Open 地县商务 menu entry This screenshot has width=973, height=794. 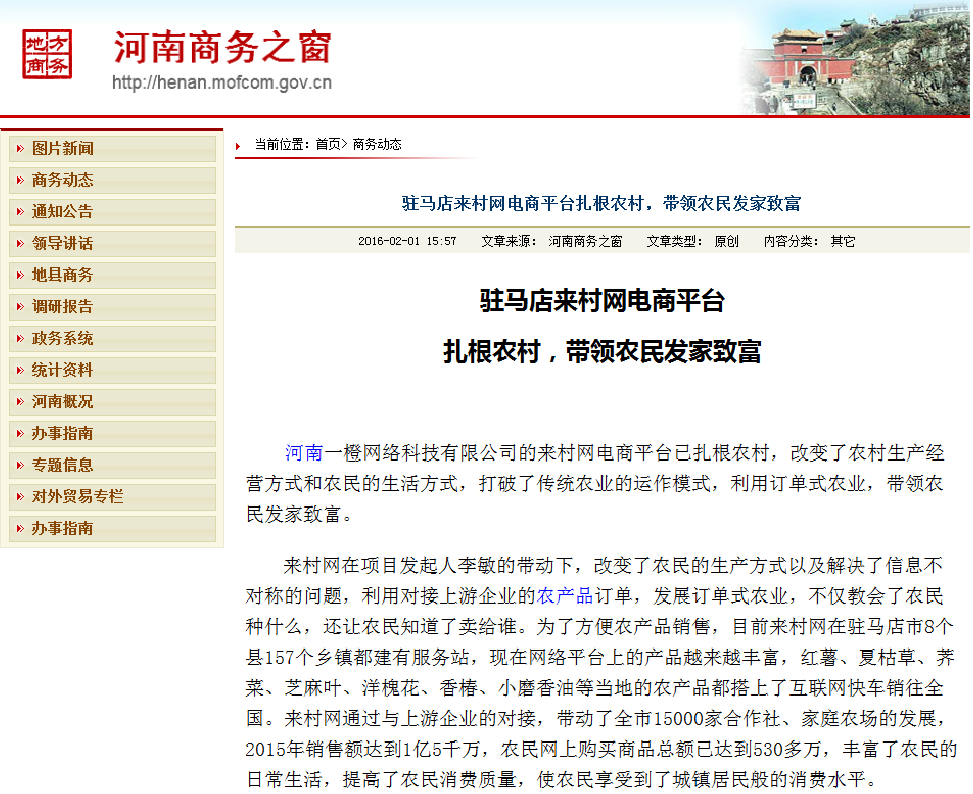(112, 275)
